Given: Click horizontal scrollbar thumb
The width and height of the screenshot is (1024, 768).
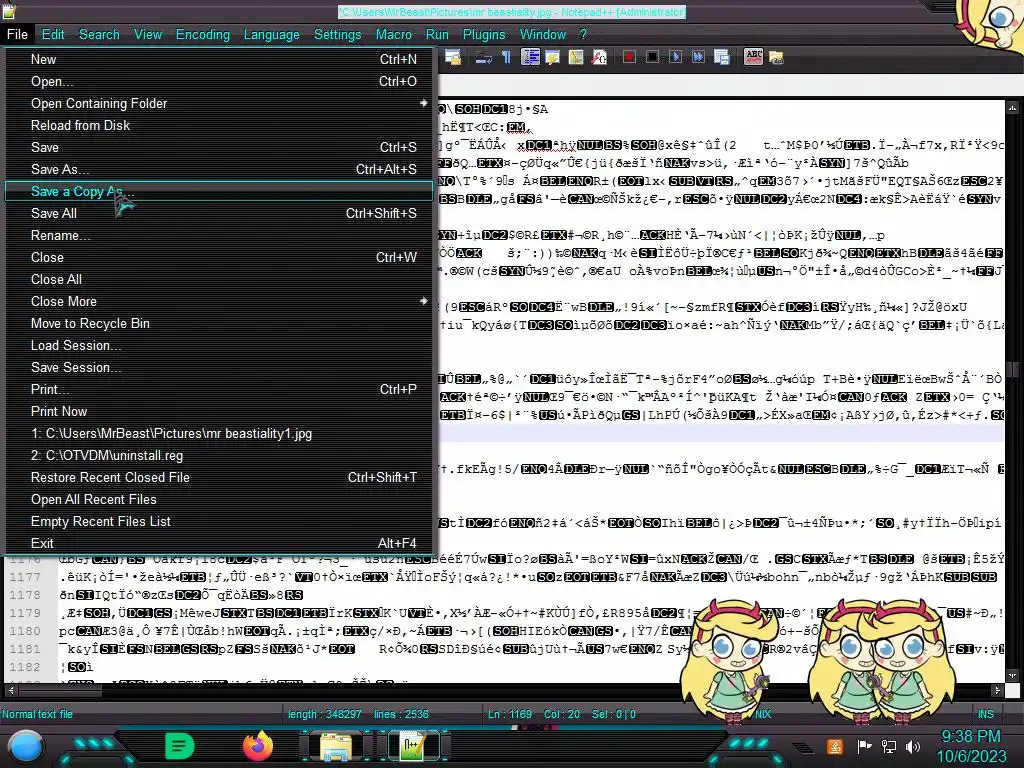Looking at the screenshot, I should [60, 690].
